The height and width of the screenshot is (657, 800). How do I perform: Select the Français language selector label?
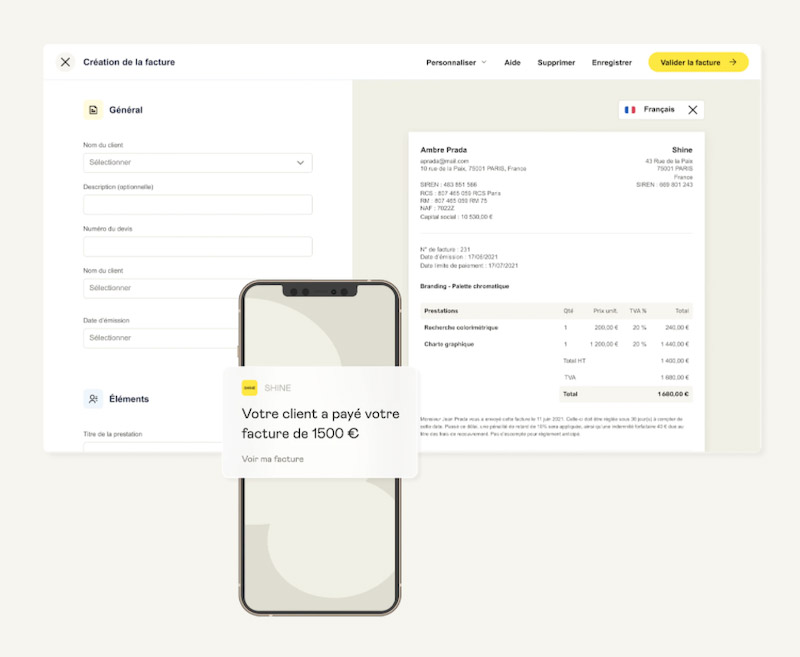pyautogui.click(x=659, y=109)
